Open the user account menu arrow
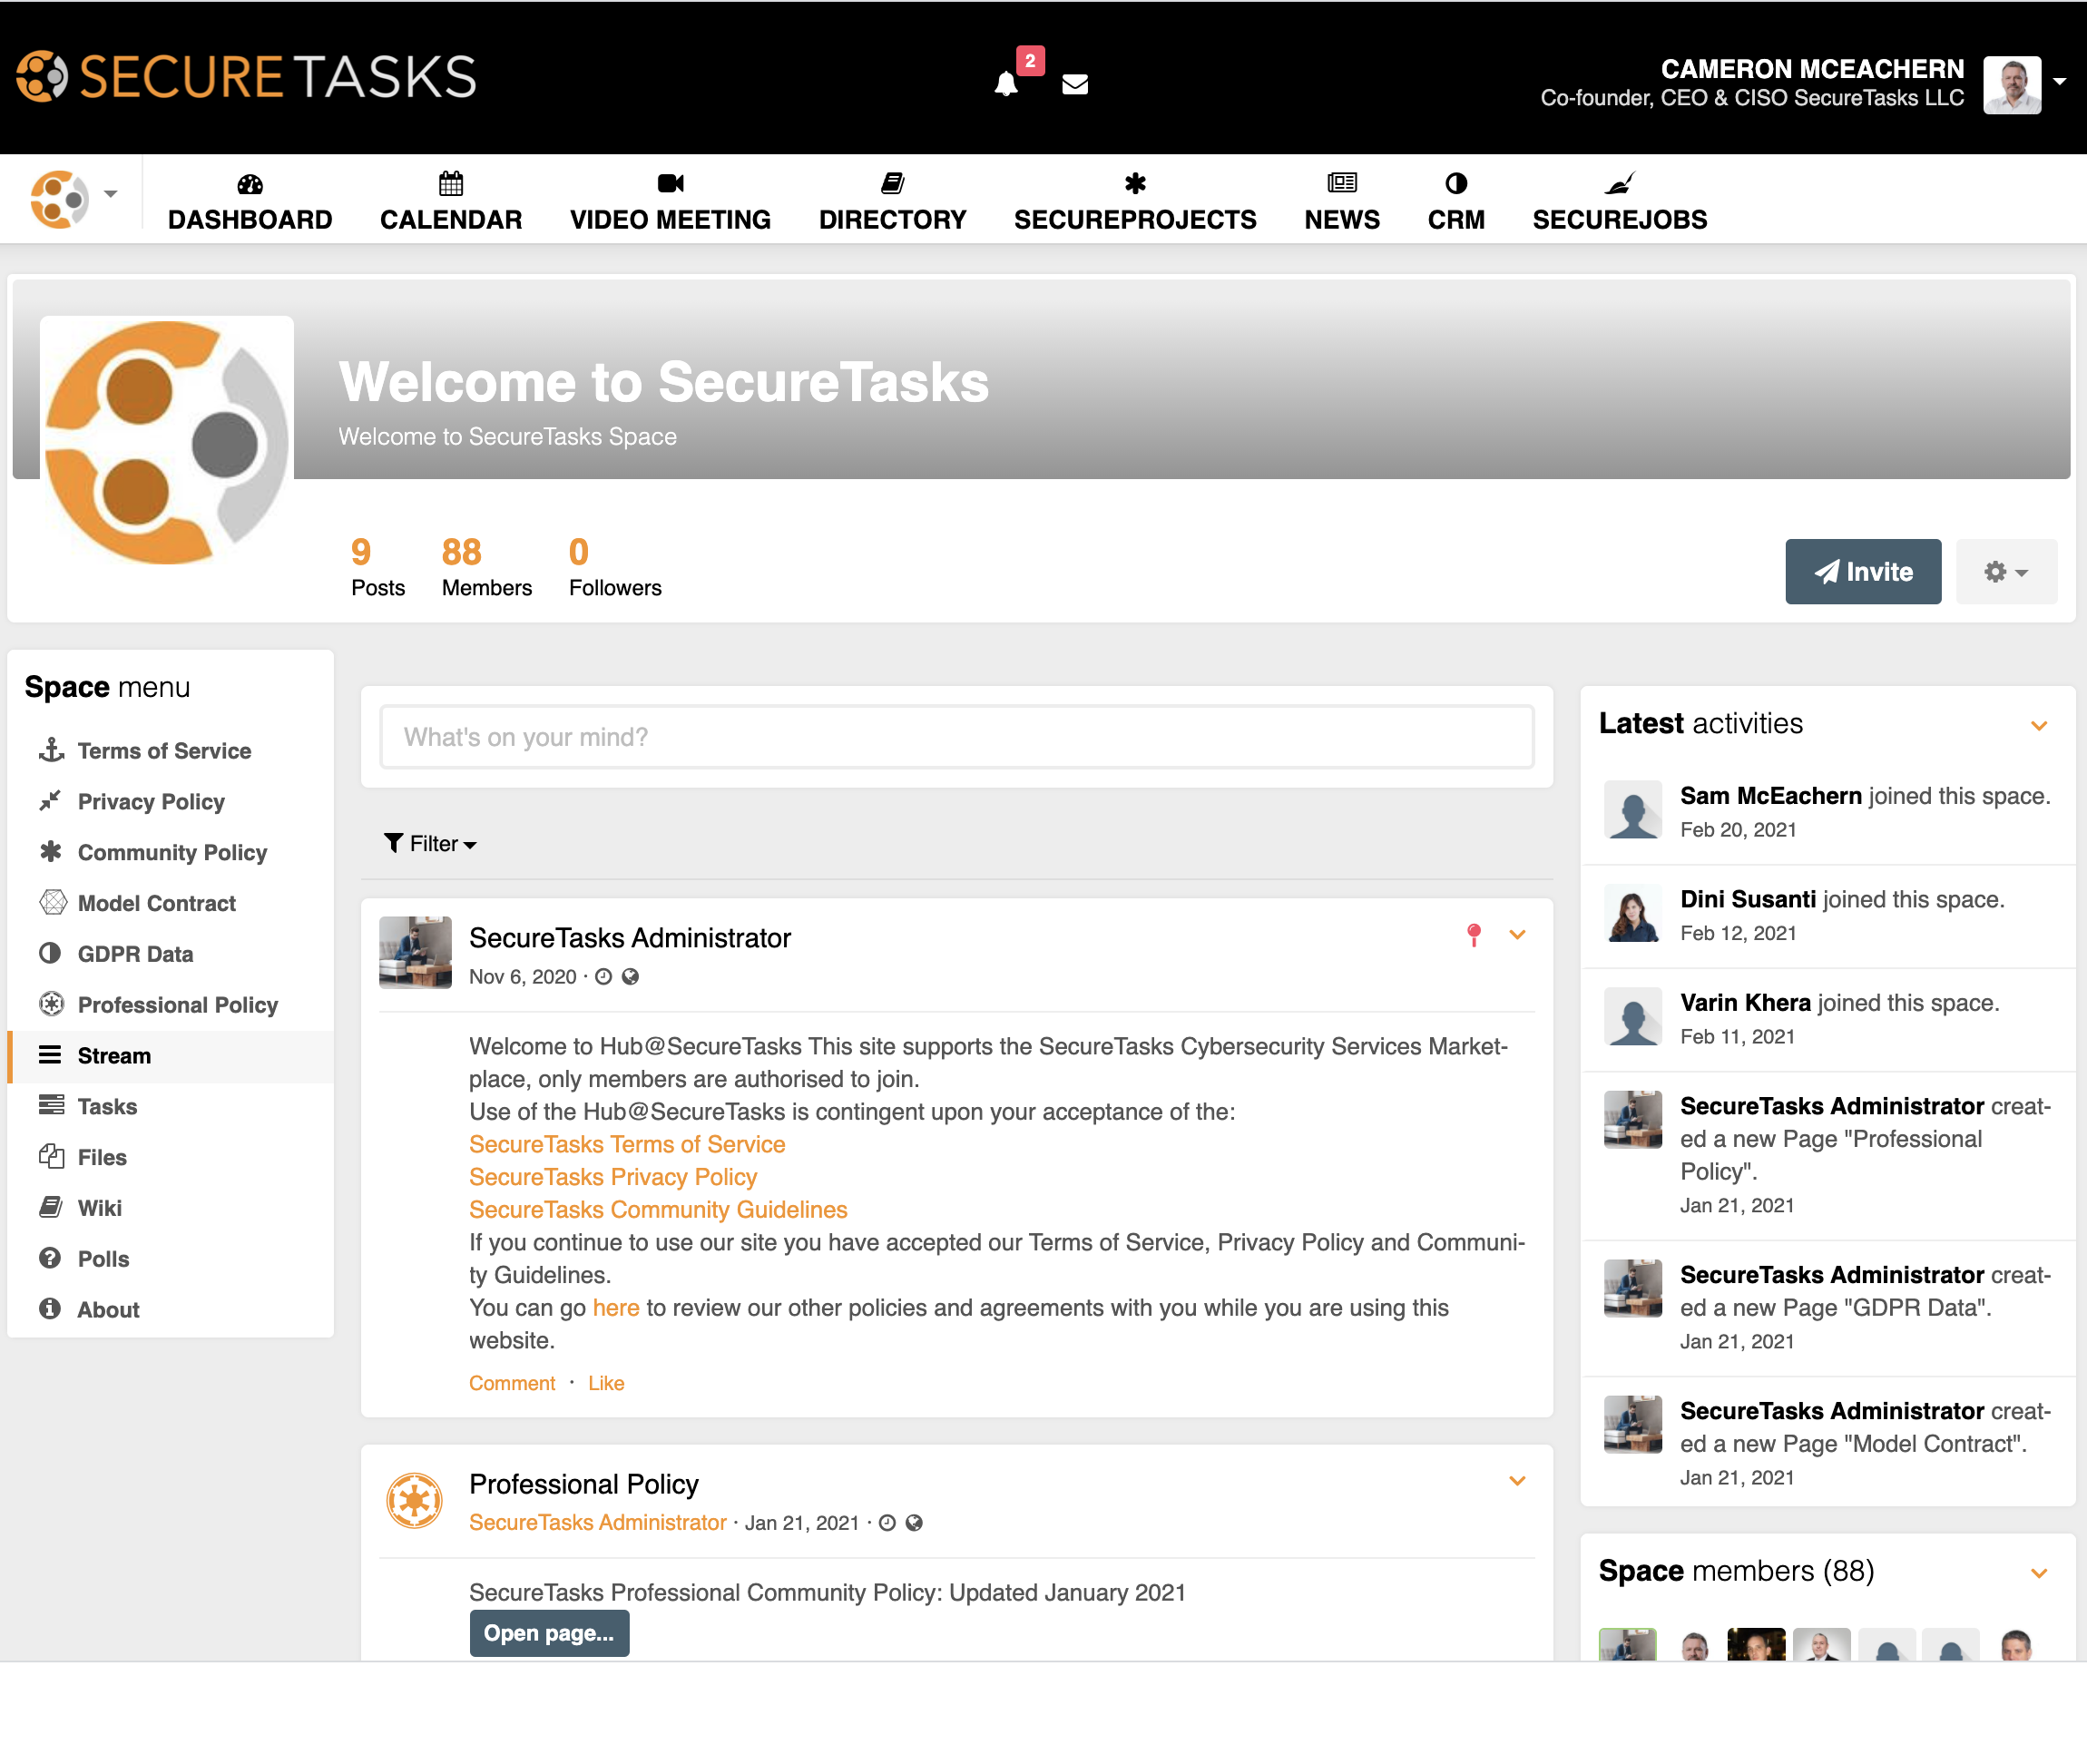The image size is (2087, 1764). pyautogui.click(x=2060, y=82)
